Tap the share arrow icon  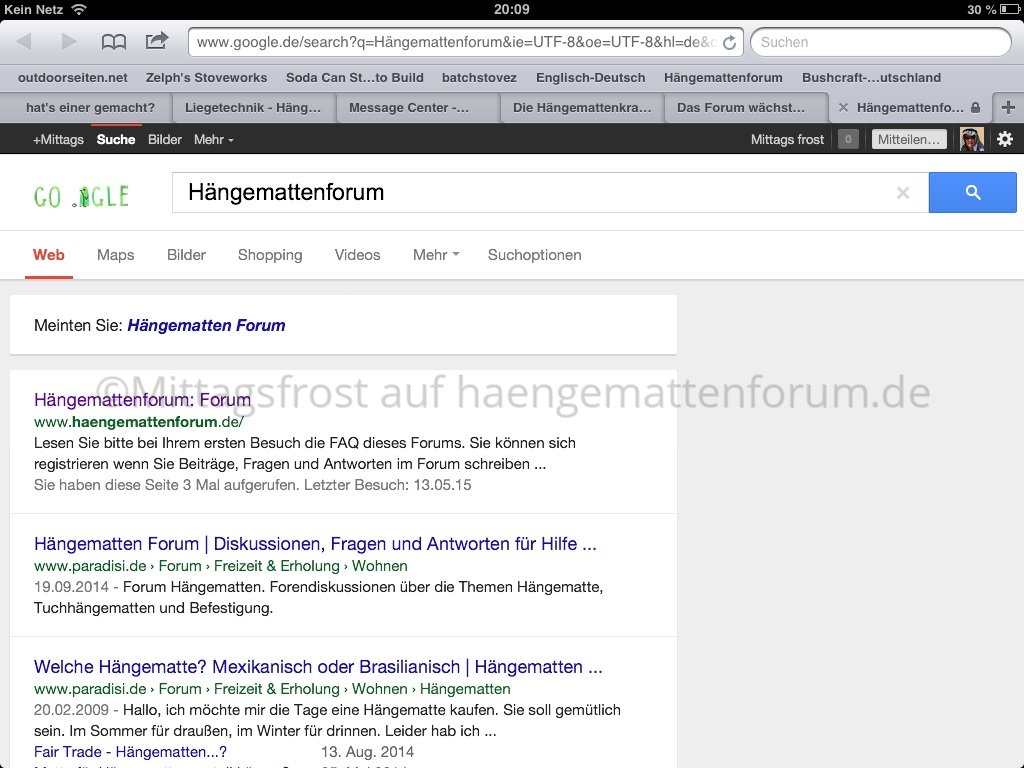[157, 42]
